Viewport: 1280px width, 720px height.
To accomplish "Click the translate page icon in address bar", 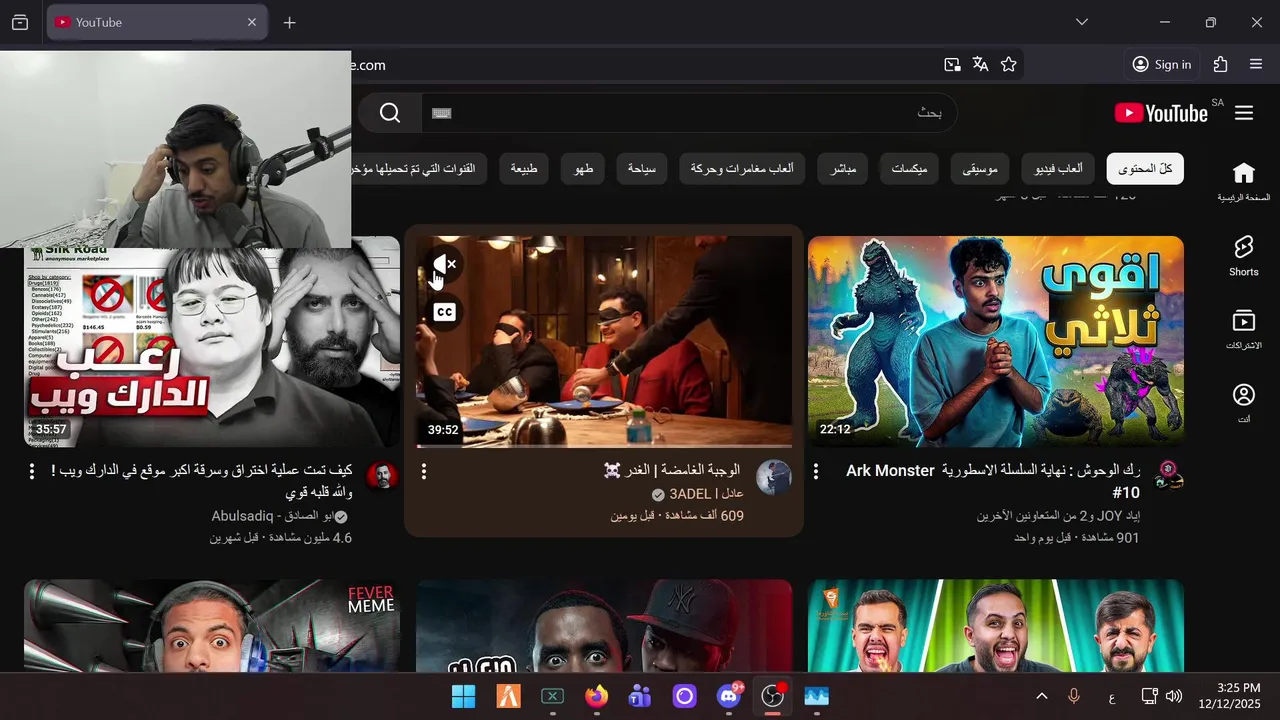I will click(980, 64).
